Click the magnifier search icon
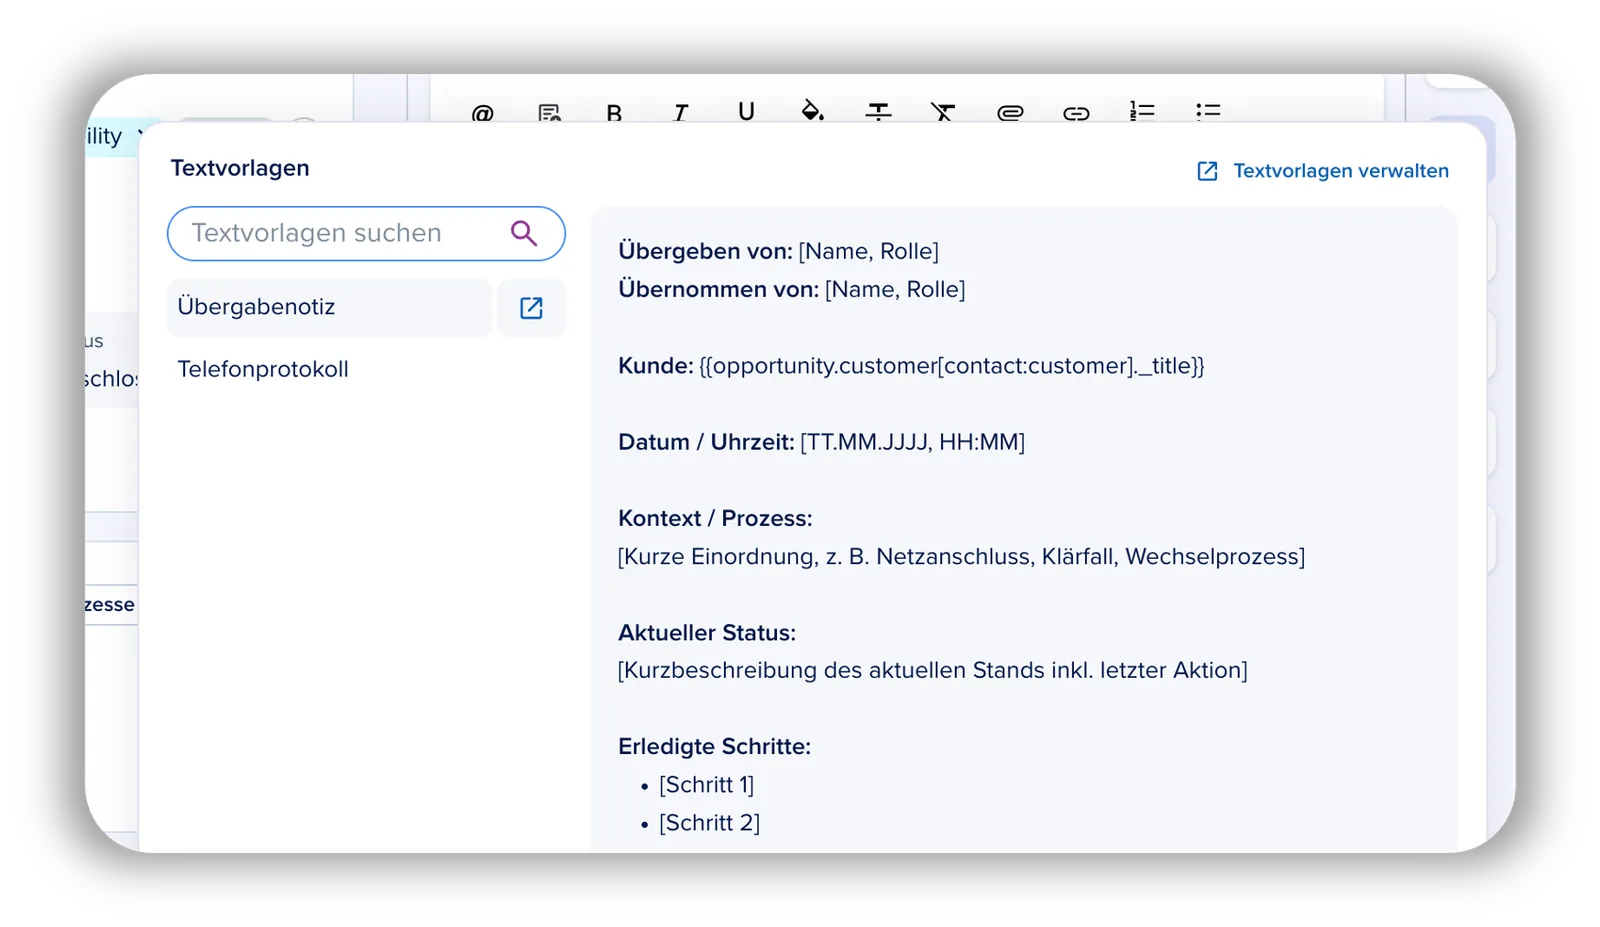This screenshot has height=927, width=1600. 524,233
